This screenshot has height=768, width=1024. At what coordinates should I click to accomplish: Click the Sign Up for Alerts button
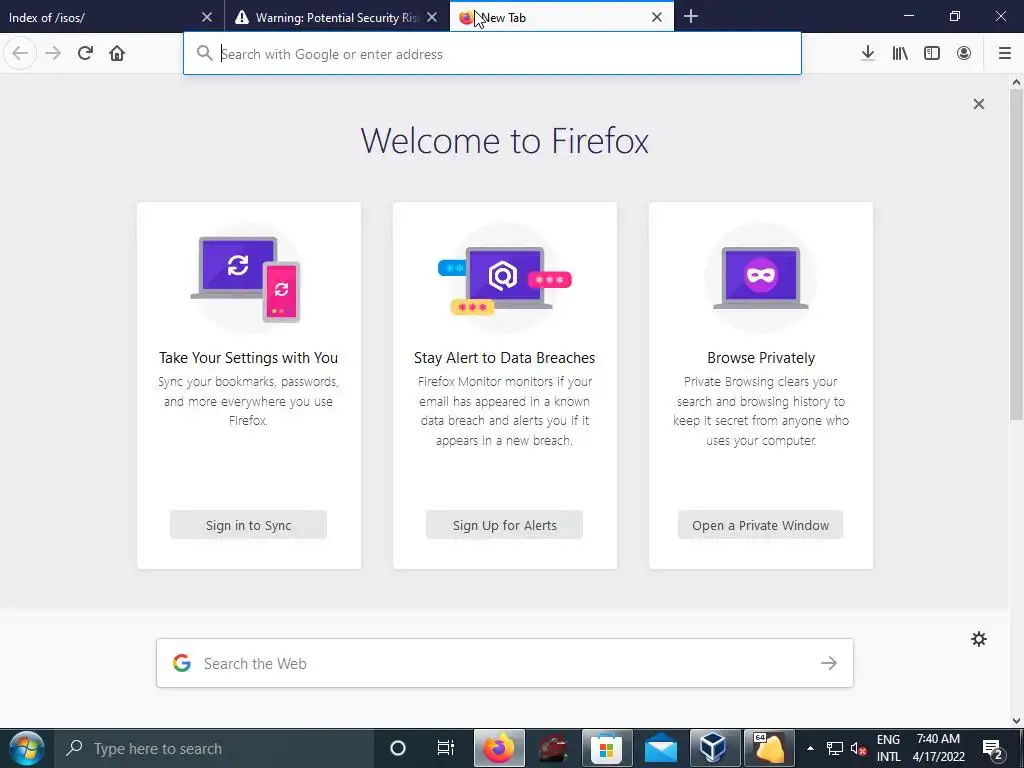pyautogui.click(x=504, y=525)
